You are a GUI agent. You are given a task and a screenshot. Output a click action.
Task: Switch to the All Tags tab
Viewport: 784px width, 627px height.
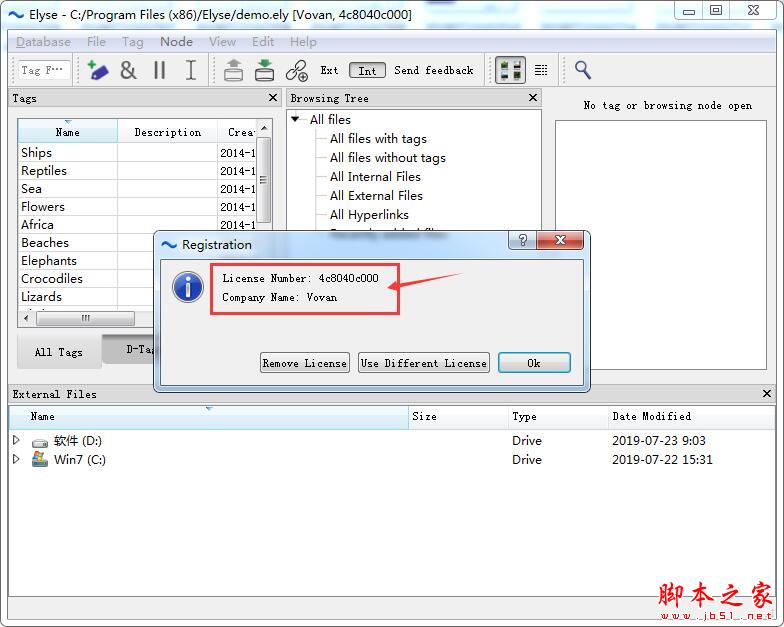click(x=59, y=352)
